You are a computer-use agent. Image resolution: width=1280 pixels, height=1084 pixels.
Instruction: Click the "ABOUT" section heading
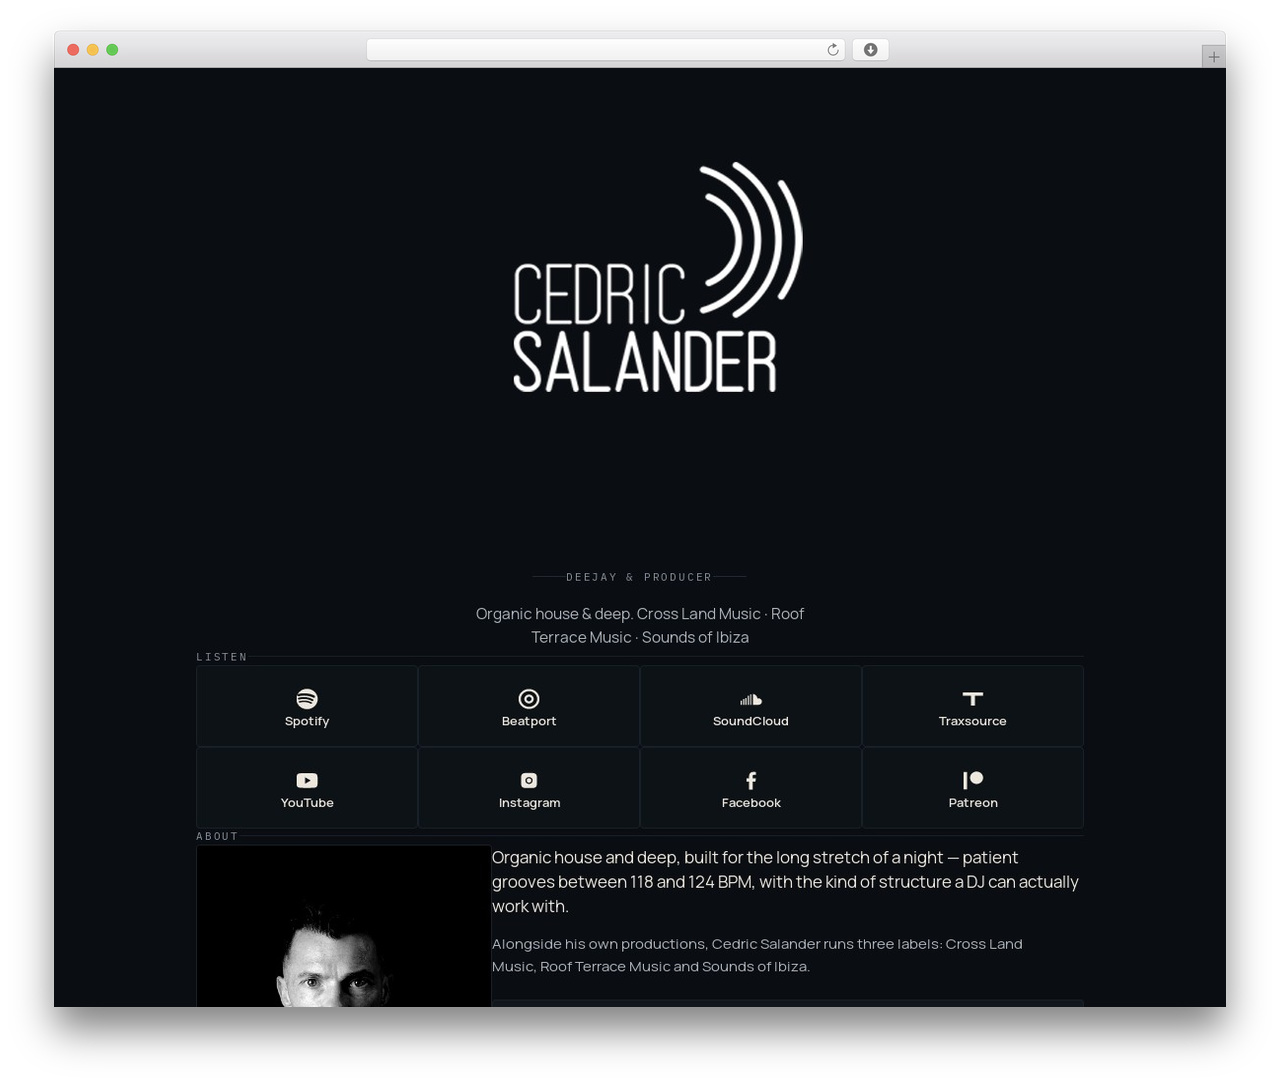(217, 836)
